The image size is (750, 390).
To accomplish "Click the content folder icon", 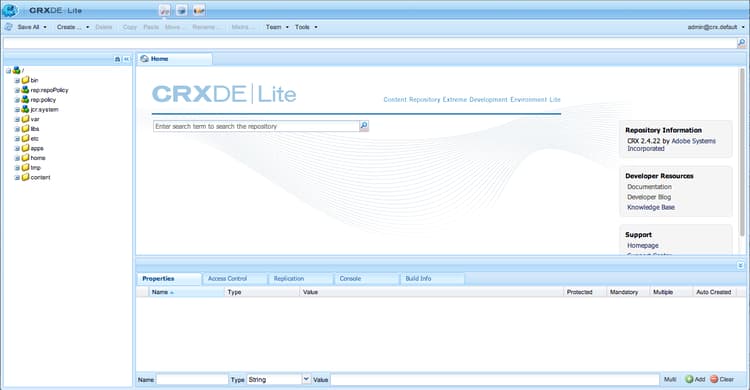I will coord(25,177).
